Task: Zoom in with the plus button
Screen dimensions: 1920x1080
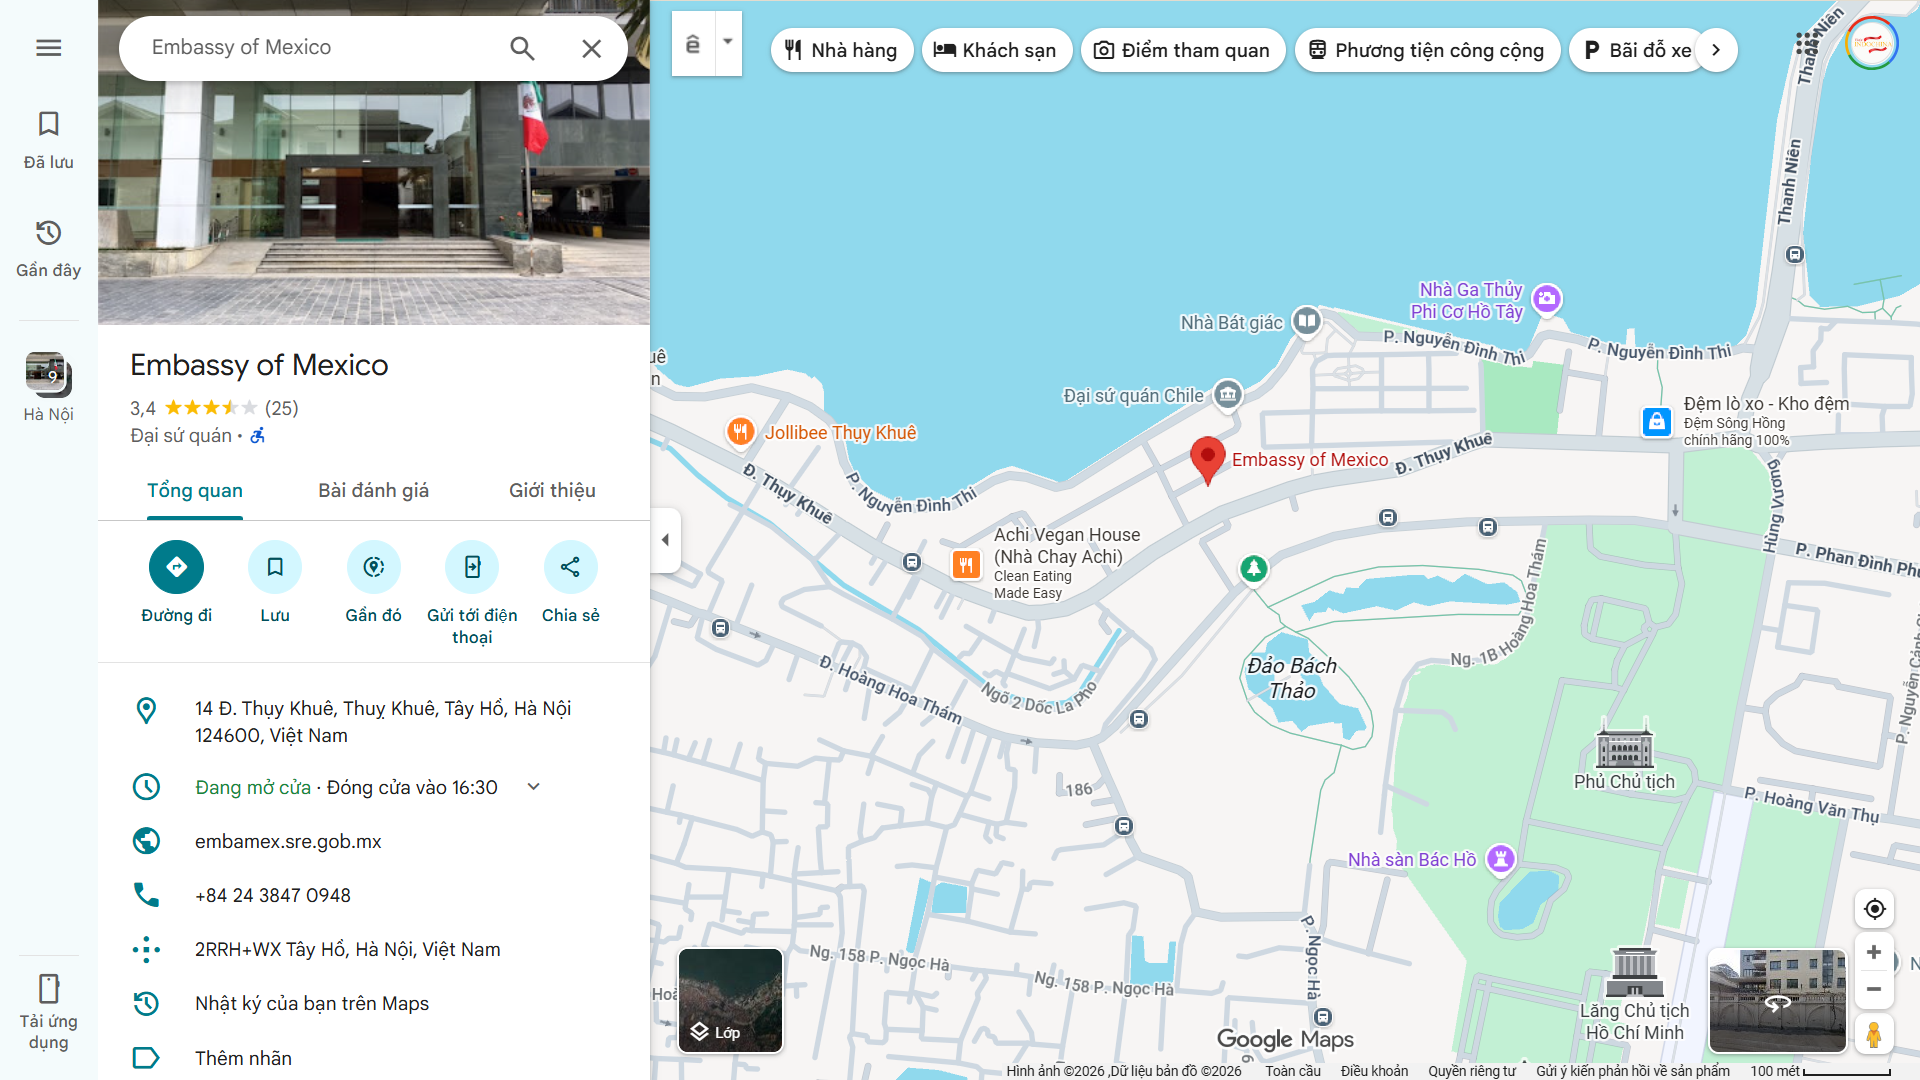Action: 1874,952
